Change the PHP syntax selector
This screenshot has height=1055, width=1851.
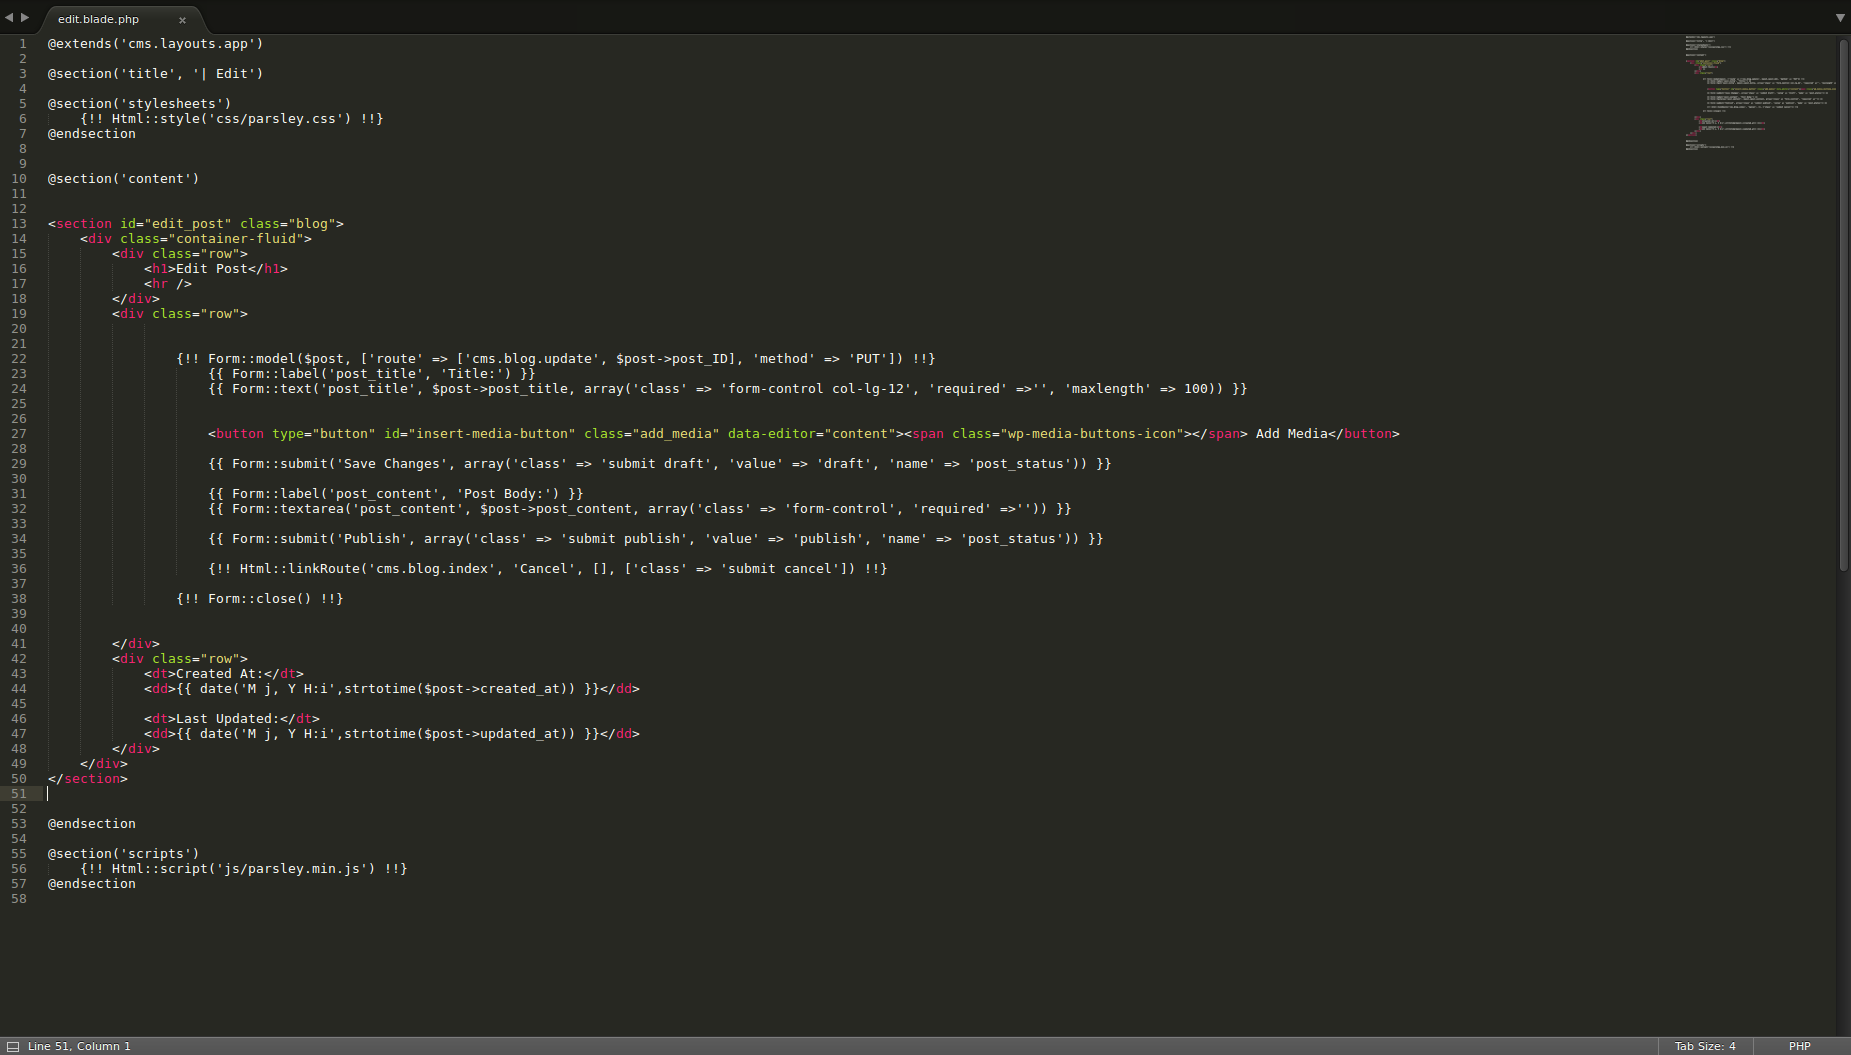(x=1800, y=1046)
